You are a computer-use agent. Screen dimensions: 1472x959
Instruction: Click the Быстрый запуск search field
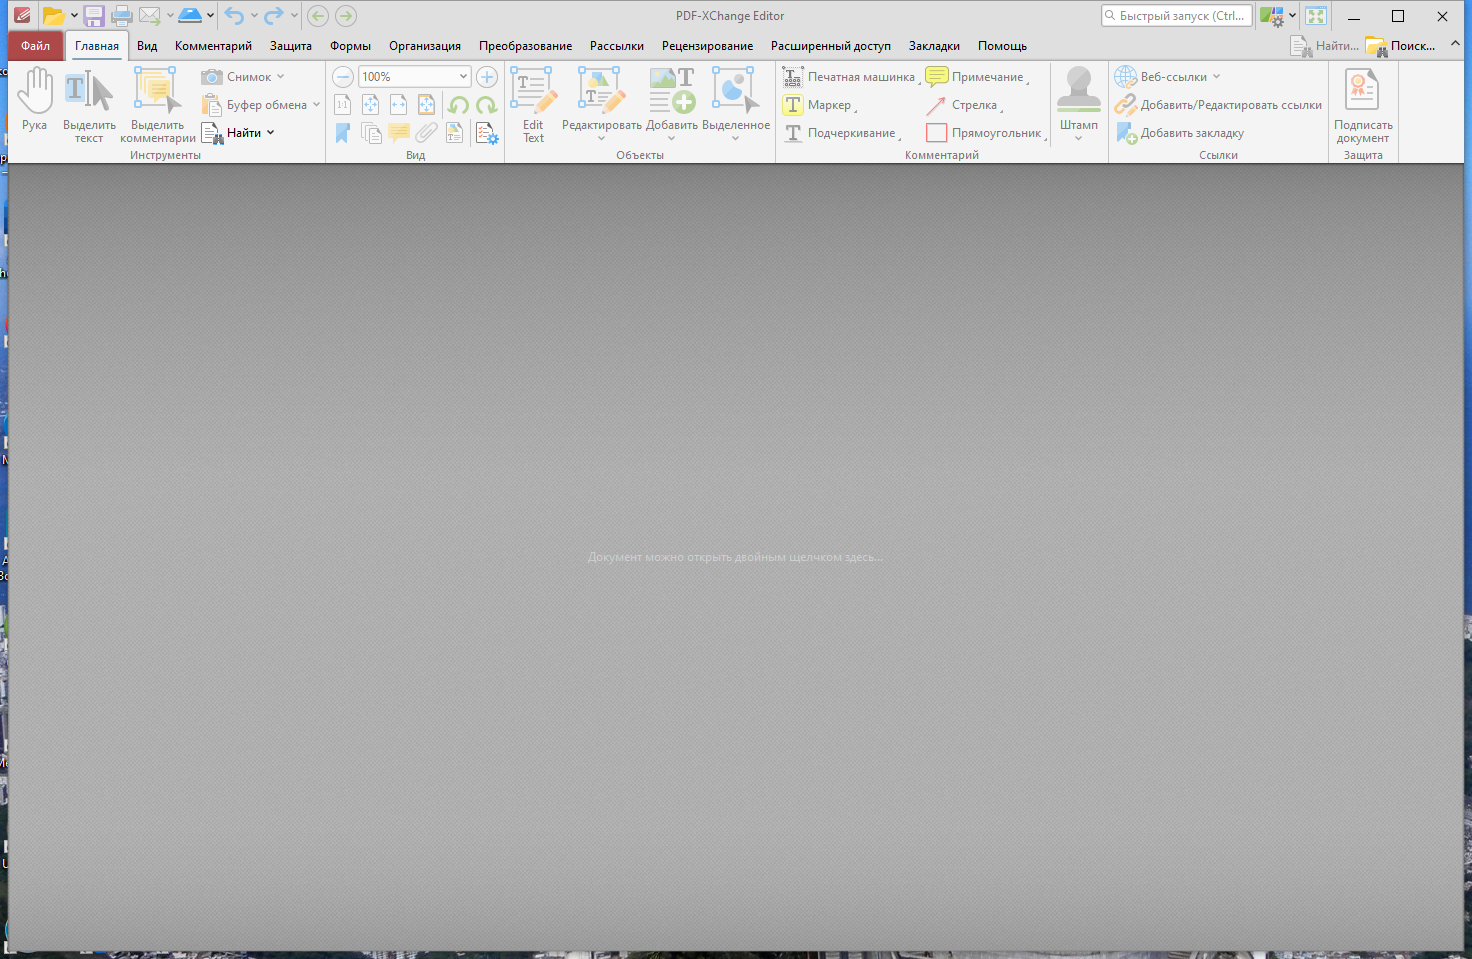[1177, 15]
